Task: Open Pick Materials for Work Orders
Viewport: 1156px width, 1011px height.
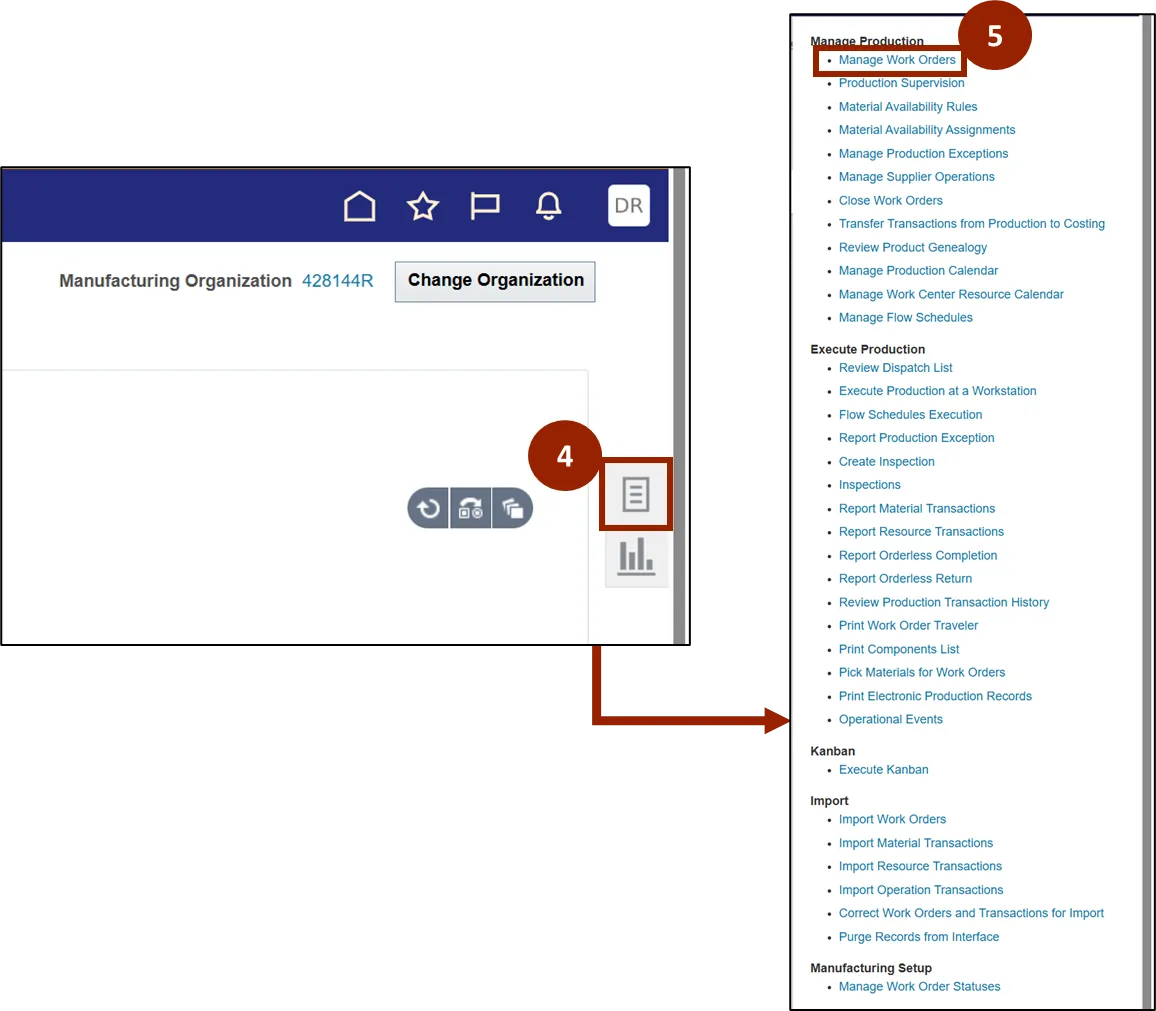Action: [922, 673]
